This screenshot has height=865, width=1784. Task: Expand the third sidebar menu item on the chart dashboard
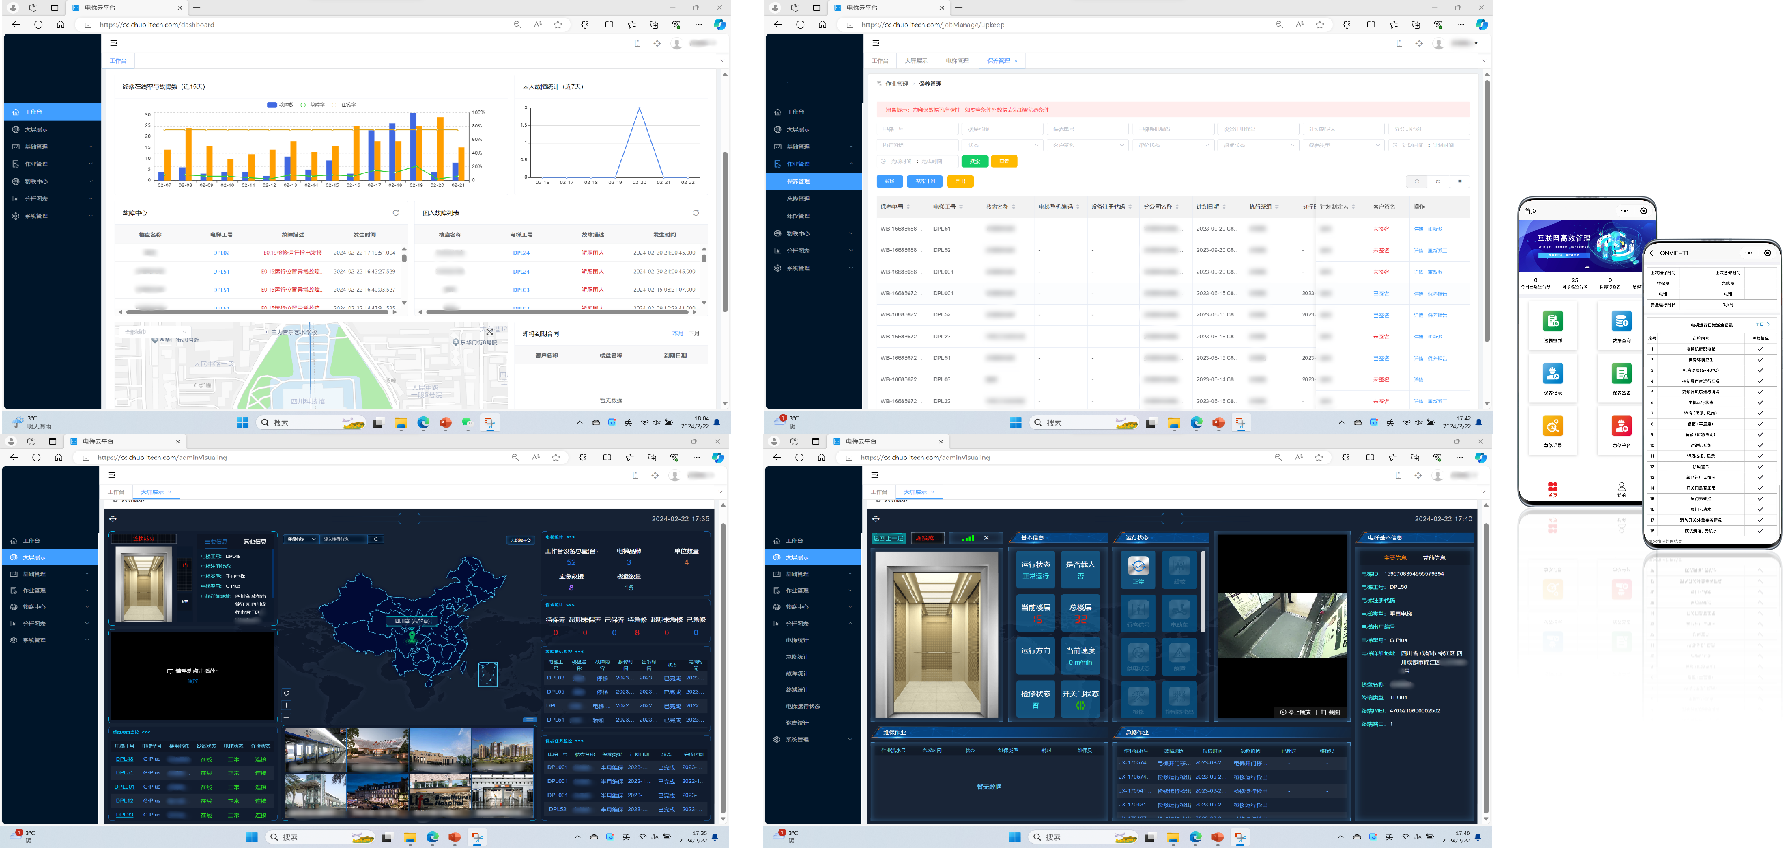click(50, 146)
